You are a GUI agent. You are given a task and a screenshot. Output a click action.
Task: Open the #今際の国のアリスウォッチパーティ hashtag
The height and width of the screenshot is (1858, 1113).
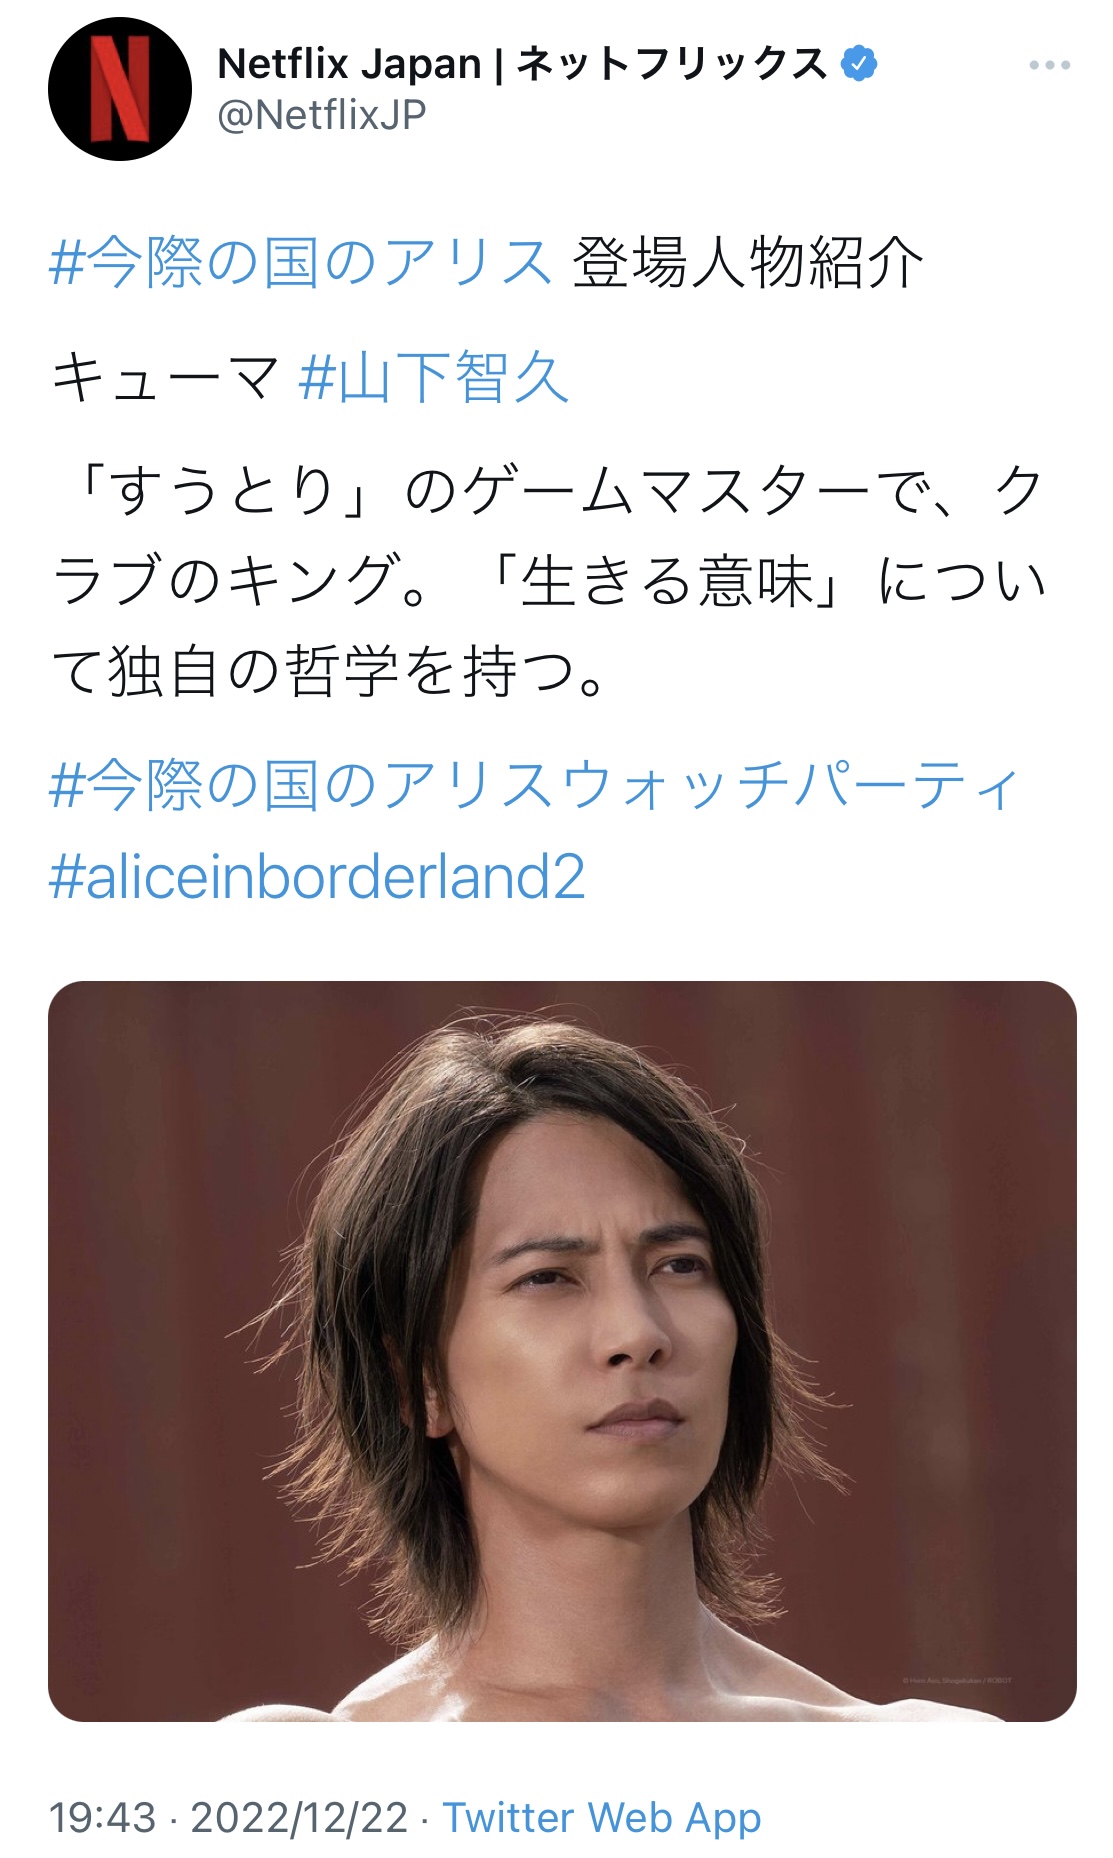pos(534,786)
